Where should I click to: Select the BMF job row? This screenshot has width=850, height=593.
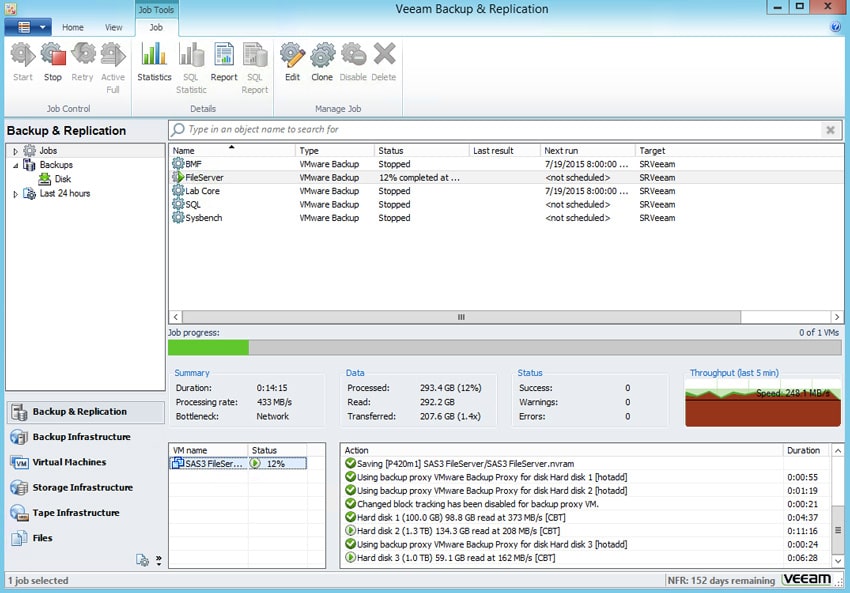pos(506,164)
